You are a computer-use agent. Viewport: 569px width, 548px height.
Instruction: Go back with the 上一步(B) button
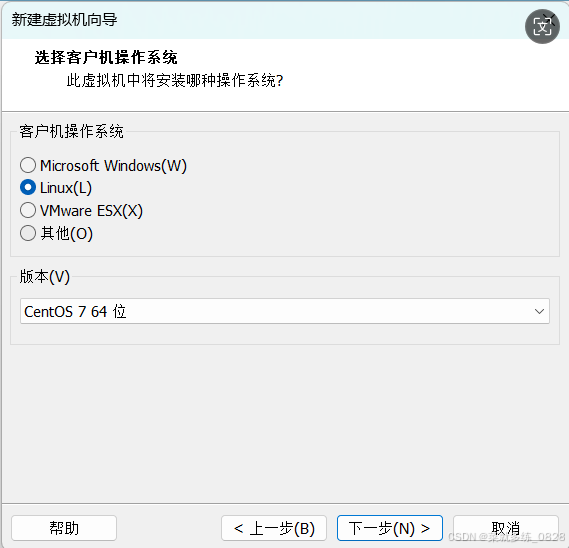click(x=274, y=528)
